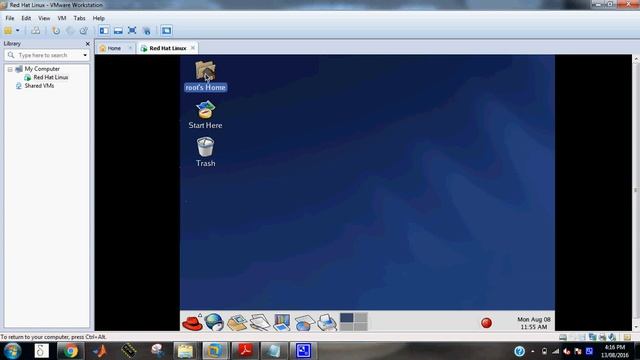Click the printer device status icon
640x360 pixels.
click(x=602, y=337)
